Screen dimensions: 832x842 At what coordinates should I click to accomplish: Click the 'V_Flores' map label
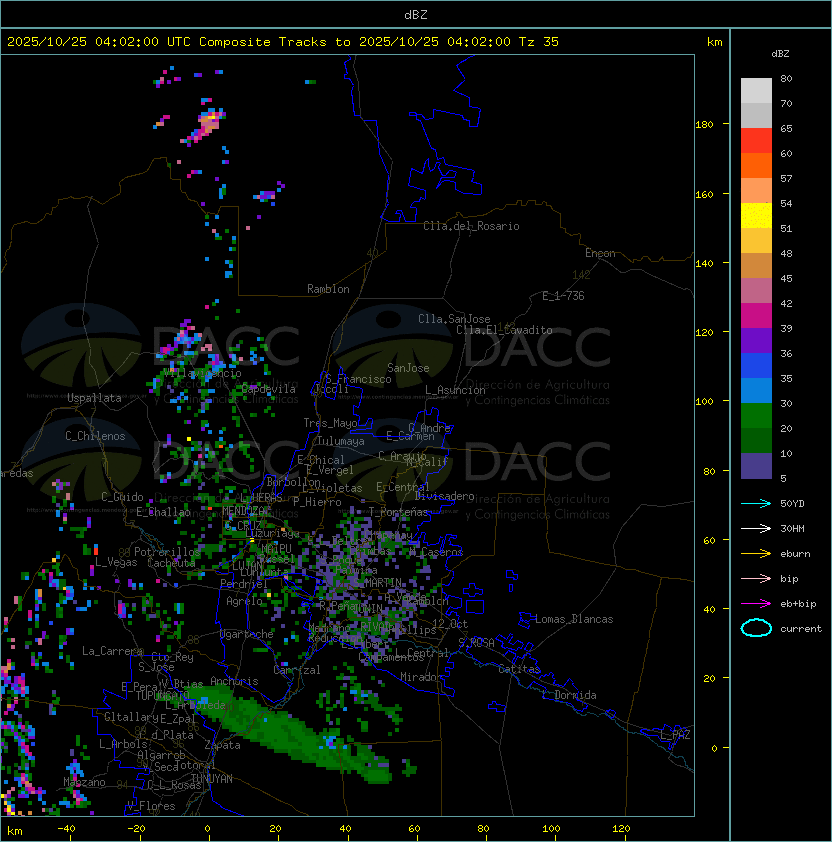coord(151,806)
